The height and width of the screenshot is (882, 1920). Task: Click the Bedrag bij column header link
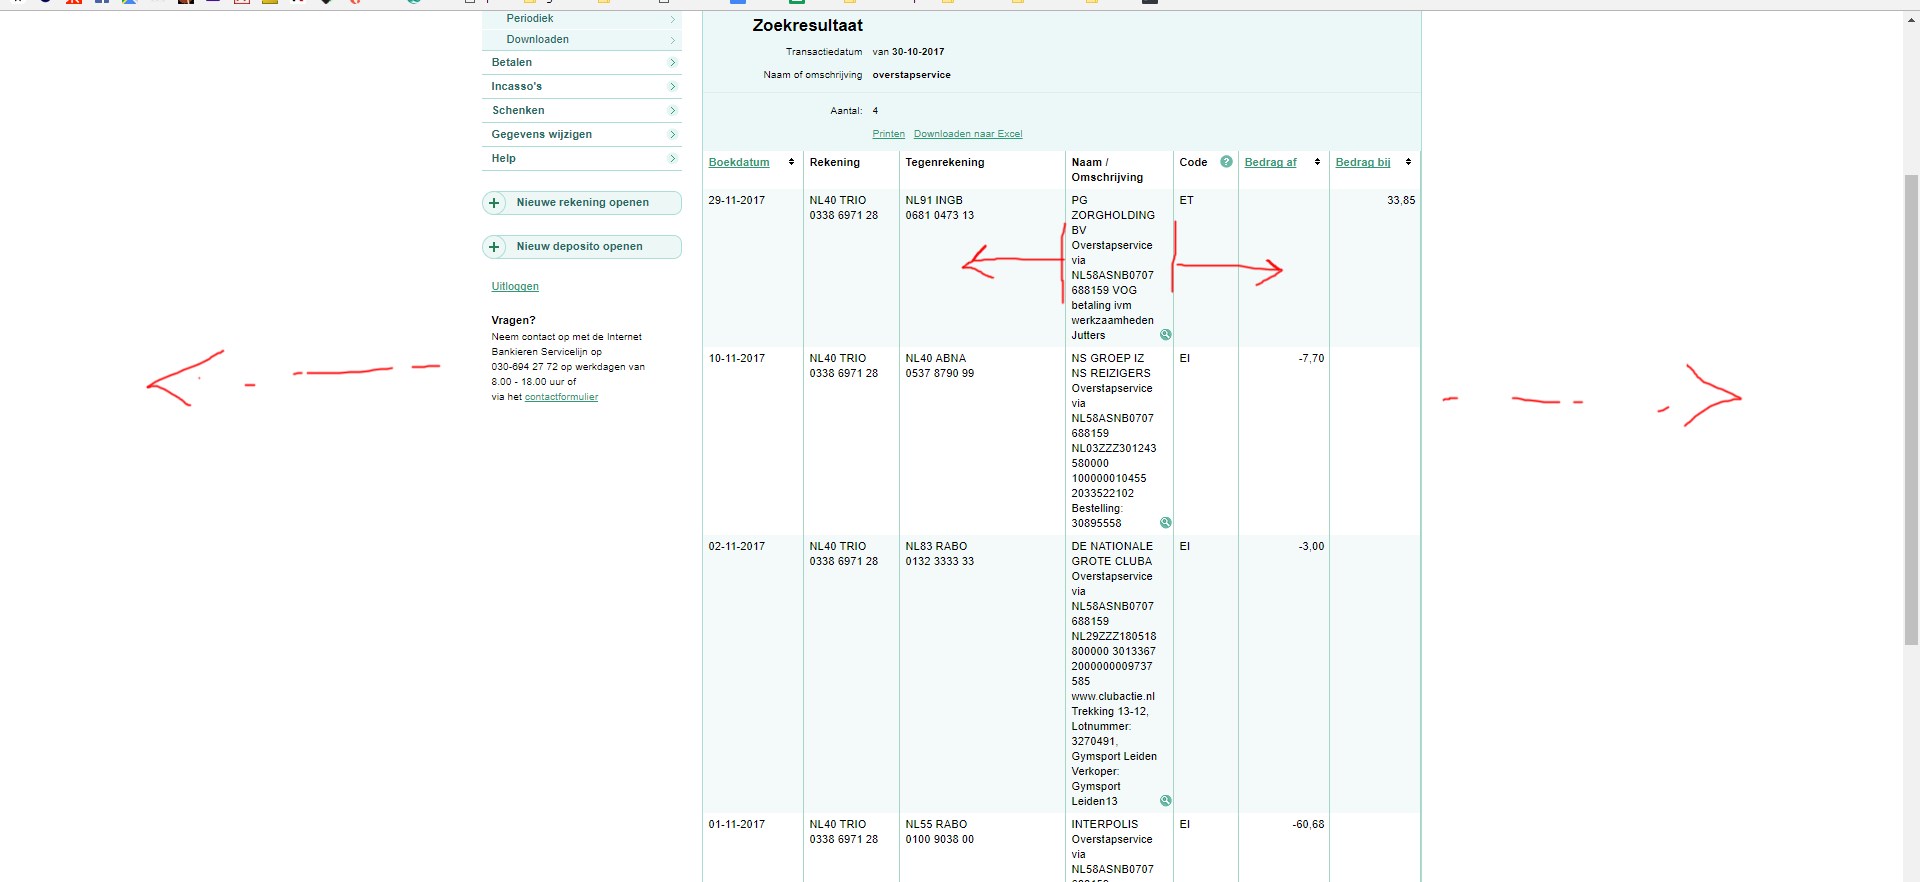(x=1363, y=162)
